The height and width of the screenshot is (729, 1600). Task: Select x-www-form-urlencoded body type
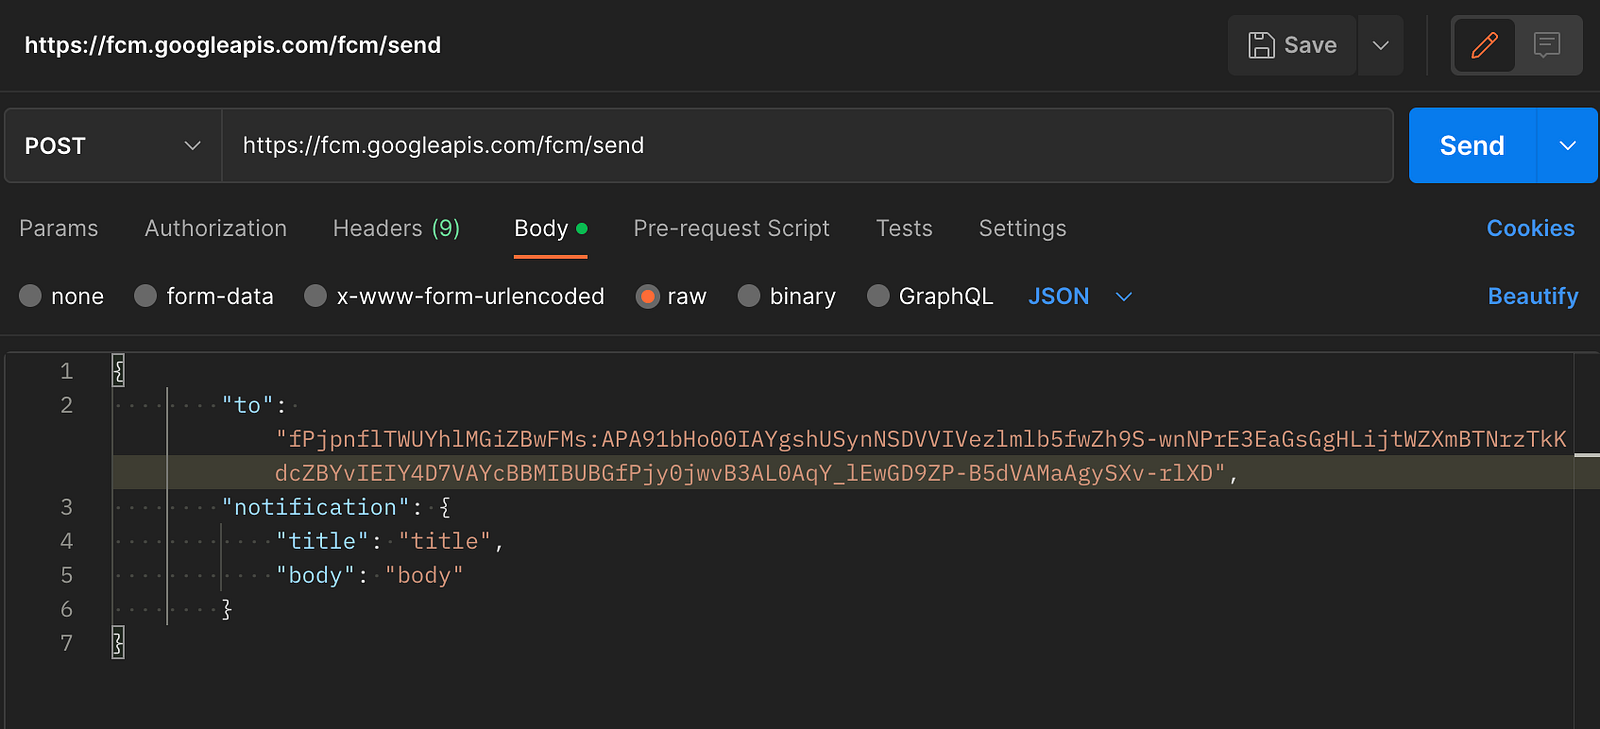point(455,296)
